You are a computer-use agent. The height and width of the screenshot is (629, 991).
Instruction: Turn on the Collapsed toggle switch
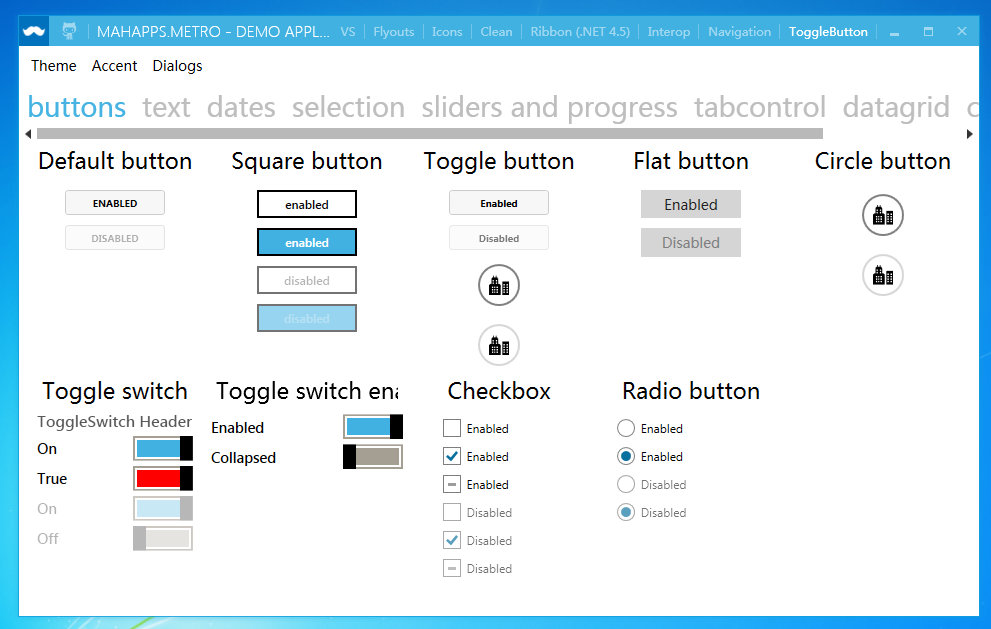tap(373, 456)
